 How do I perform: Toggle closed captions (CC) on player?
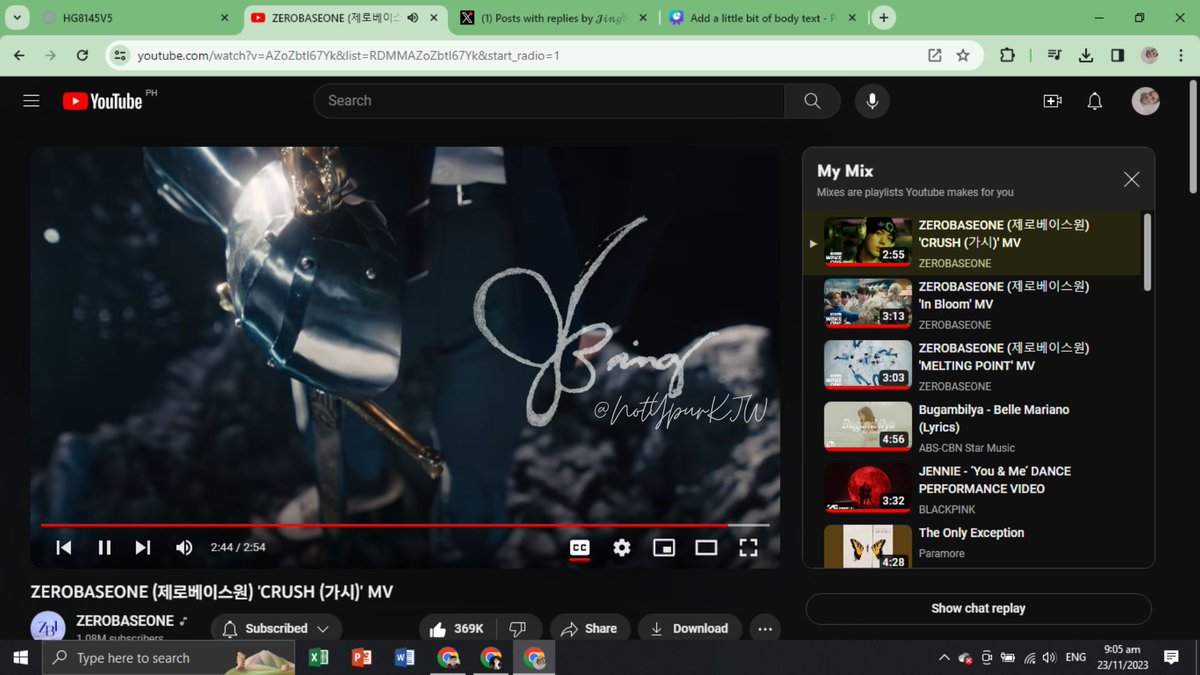(580, 547)
